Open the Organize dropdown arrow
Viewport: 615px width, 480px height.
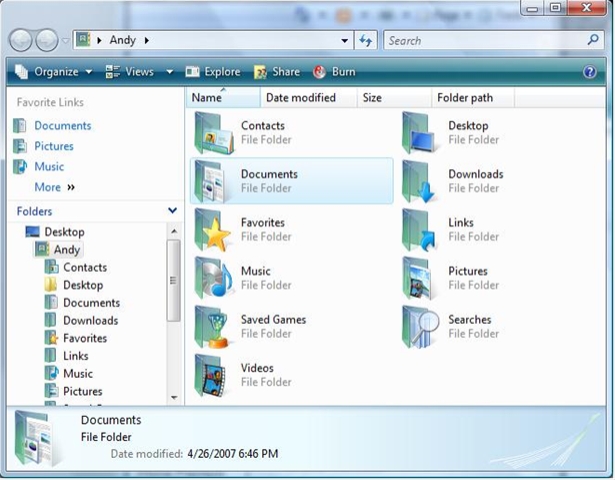point(89,72)
